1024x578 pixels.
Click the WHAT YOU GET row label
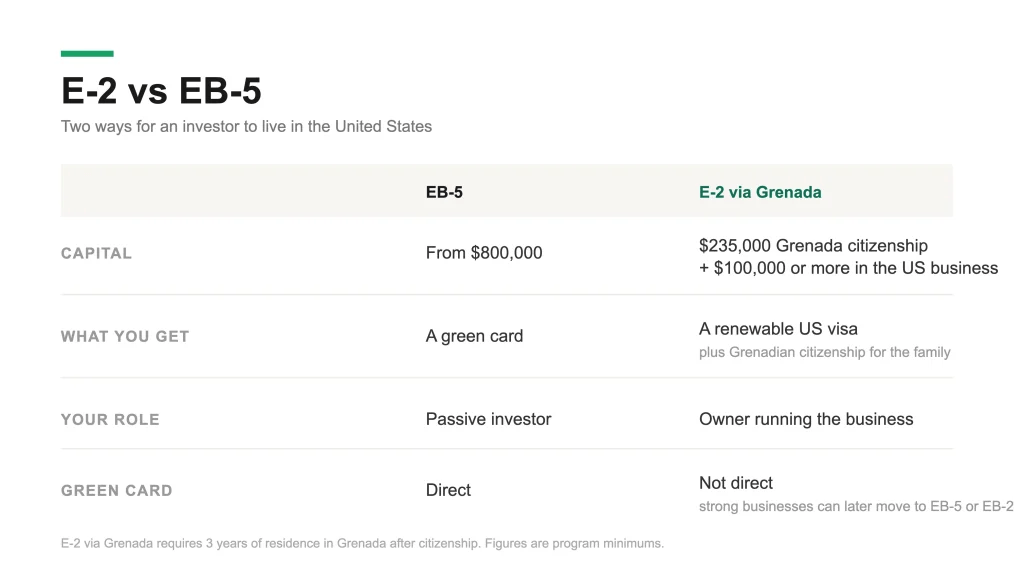[125, 336]
